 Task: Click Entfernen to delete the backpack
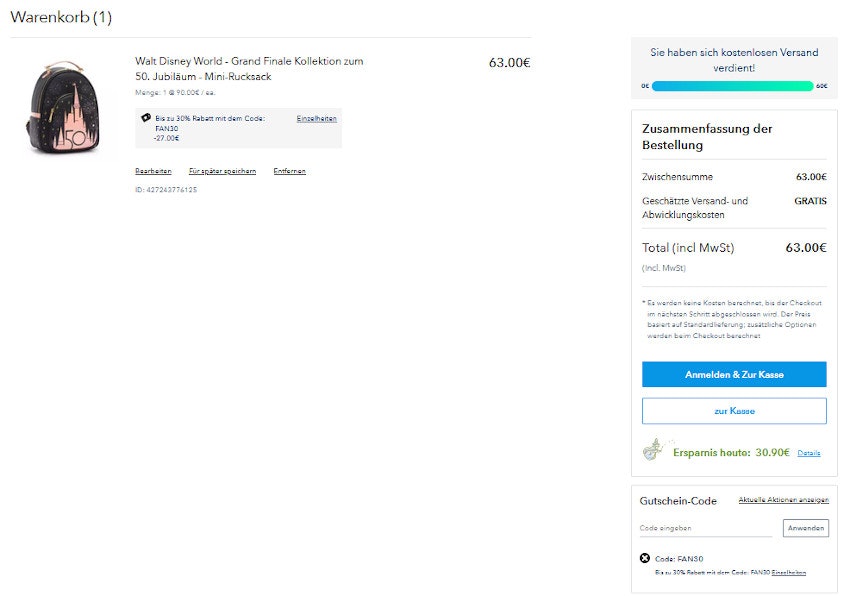coord(289,170)
